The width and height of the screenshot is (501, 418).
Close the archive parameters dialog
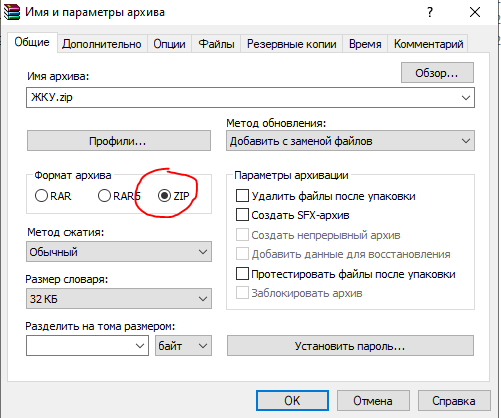point(475,12)
